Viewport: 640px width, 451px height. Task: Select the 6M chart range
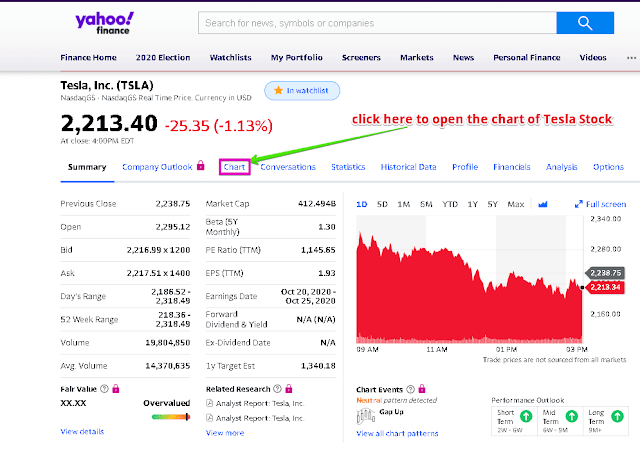426,204
